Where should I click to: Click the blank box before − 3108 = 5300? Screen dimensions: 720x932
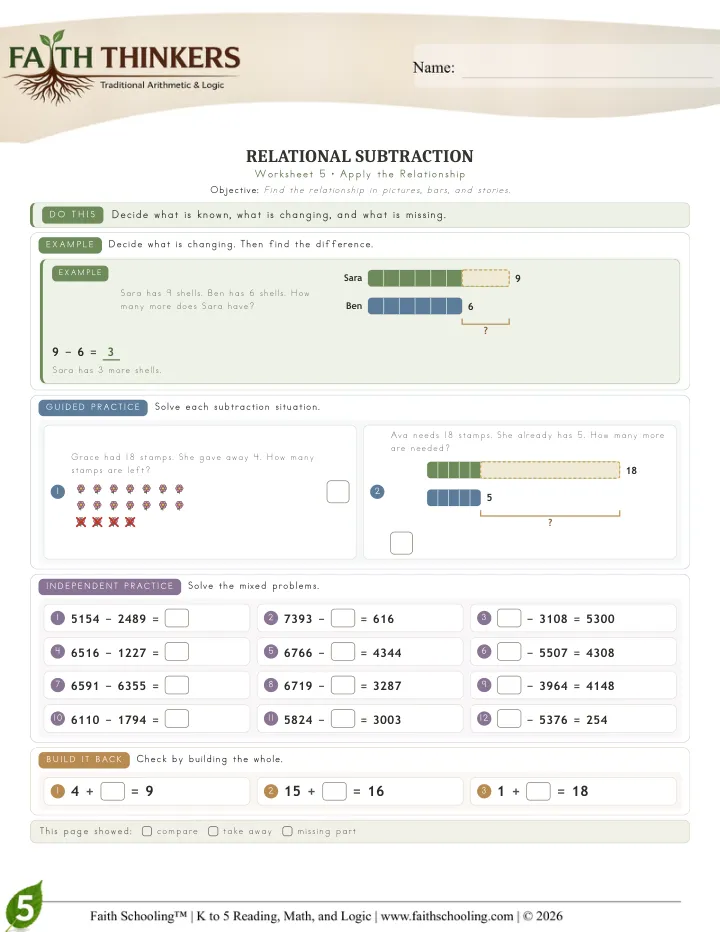pos(509,618)
